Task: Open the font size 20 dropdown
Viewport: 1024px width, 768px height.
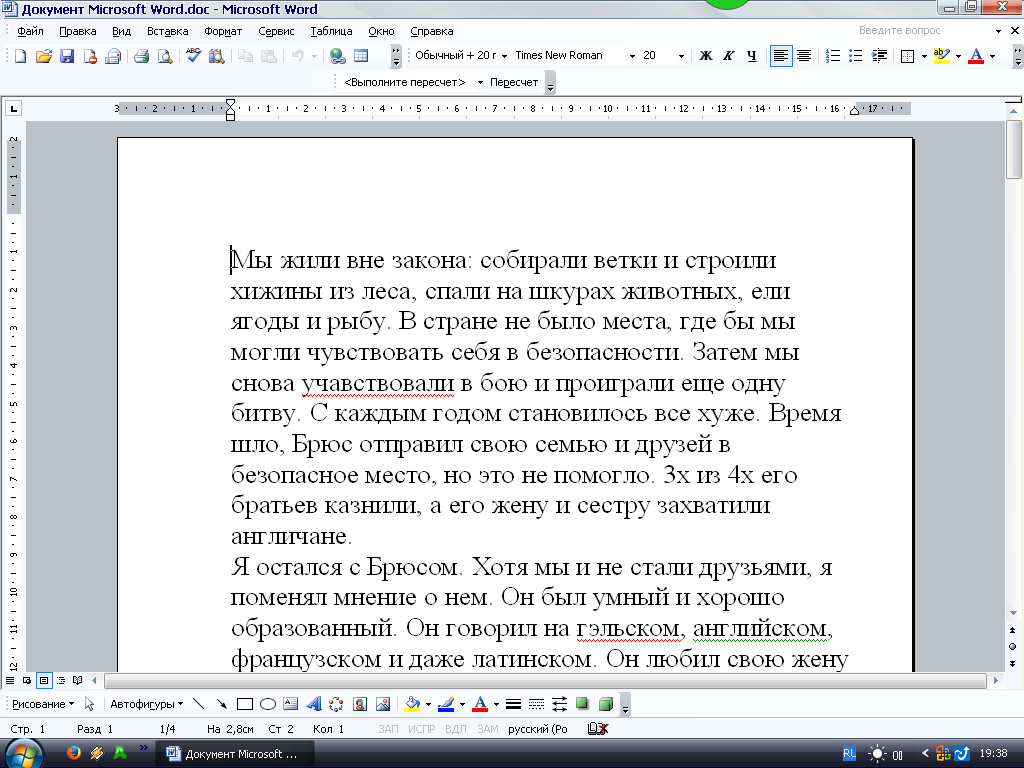Action: (x=681, y=56)
